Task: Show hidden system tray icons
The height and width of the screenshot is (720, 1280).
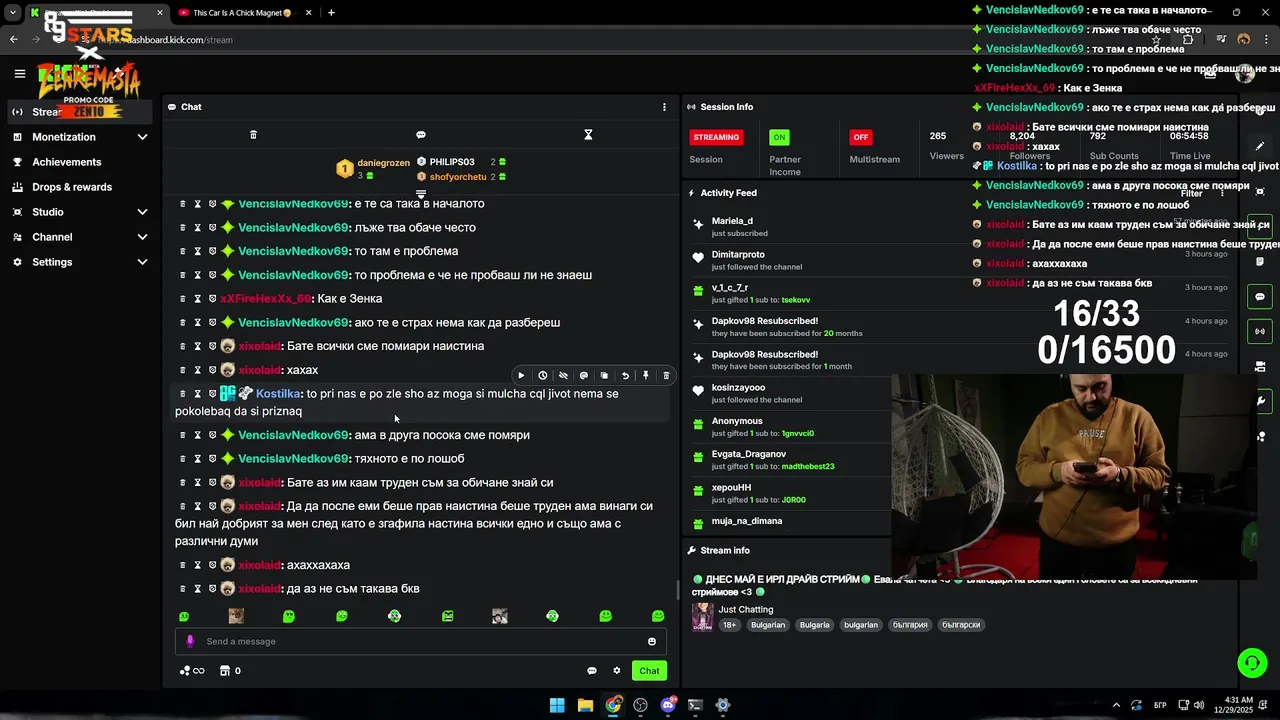Action: pos(1116,705)
